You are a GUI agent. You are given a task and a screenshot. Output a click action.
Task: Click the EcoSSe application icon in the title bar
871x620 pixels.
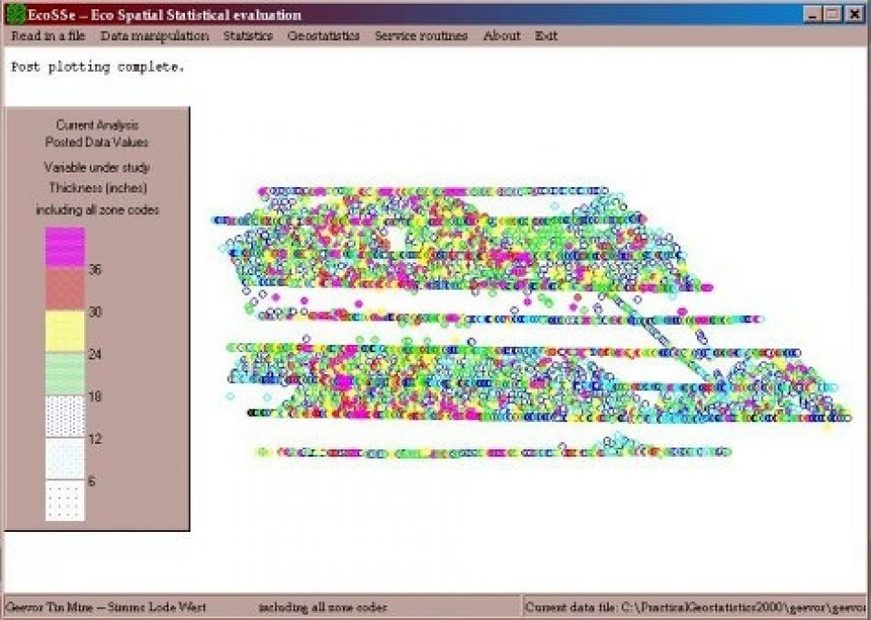[18, 14]
